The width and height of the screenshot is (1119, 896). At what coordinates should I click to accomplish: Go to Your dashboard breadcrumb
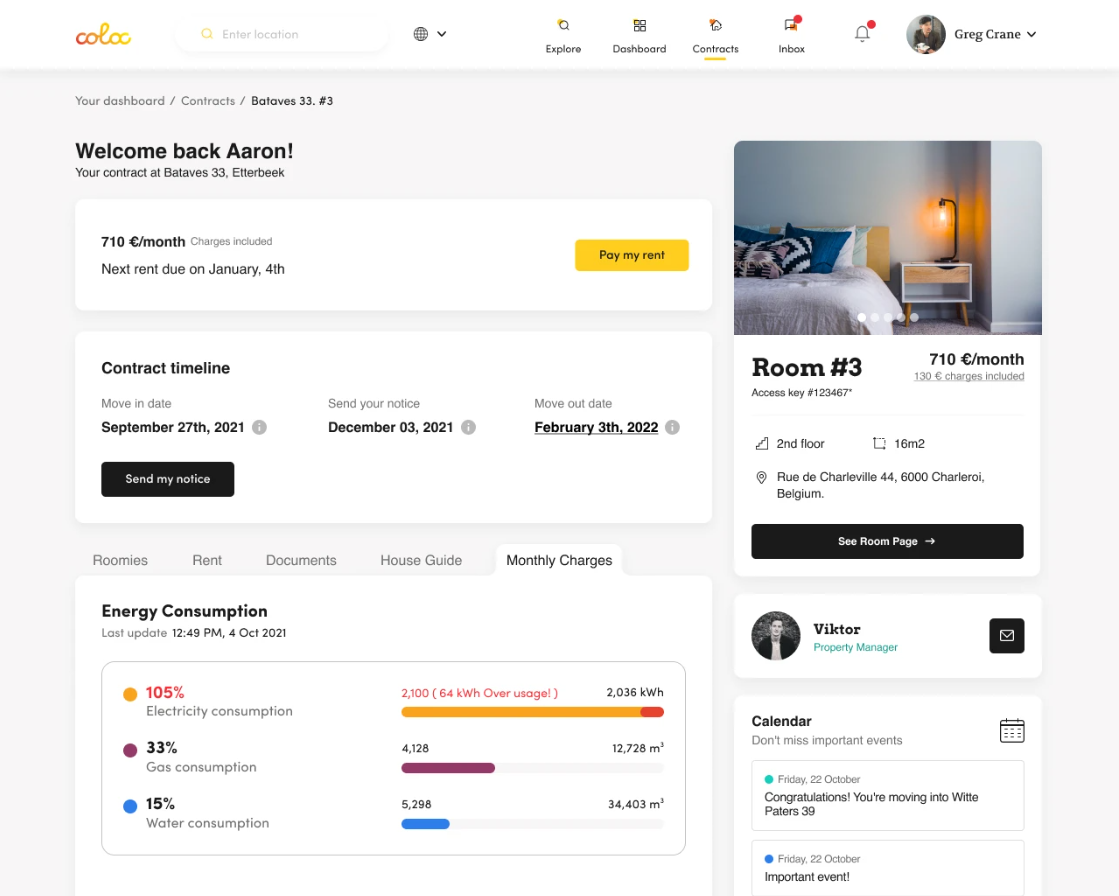(x=120, y=101)
